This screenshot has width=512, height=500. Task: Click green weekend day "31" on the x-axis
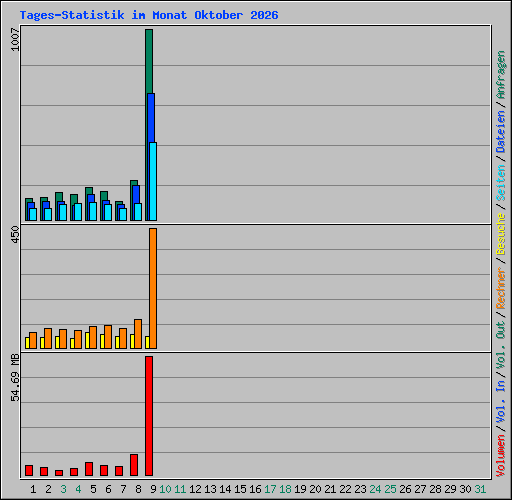pyautogui.click(x=480, y=489)
